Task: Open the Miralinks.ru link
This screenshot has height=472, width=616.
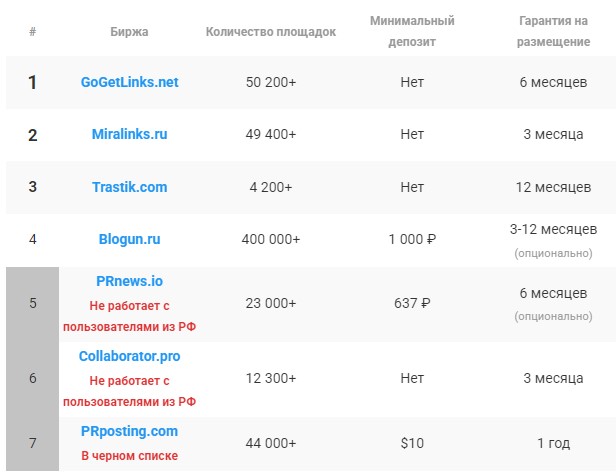Action: [x=129, y=134]
